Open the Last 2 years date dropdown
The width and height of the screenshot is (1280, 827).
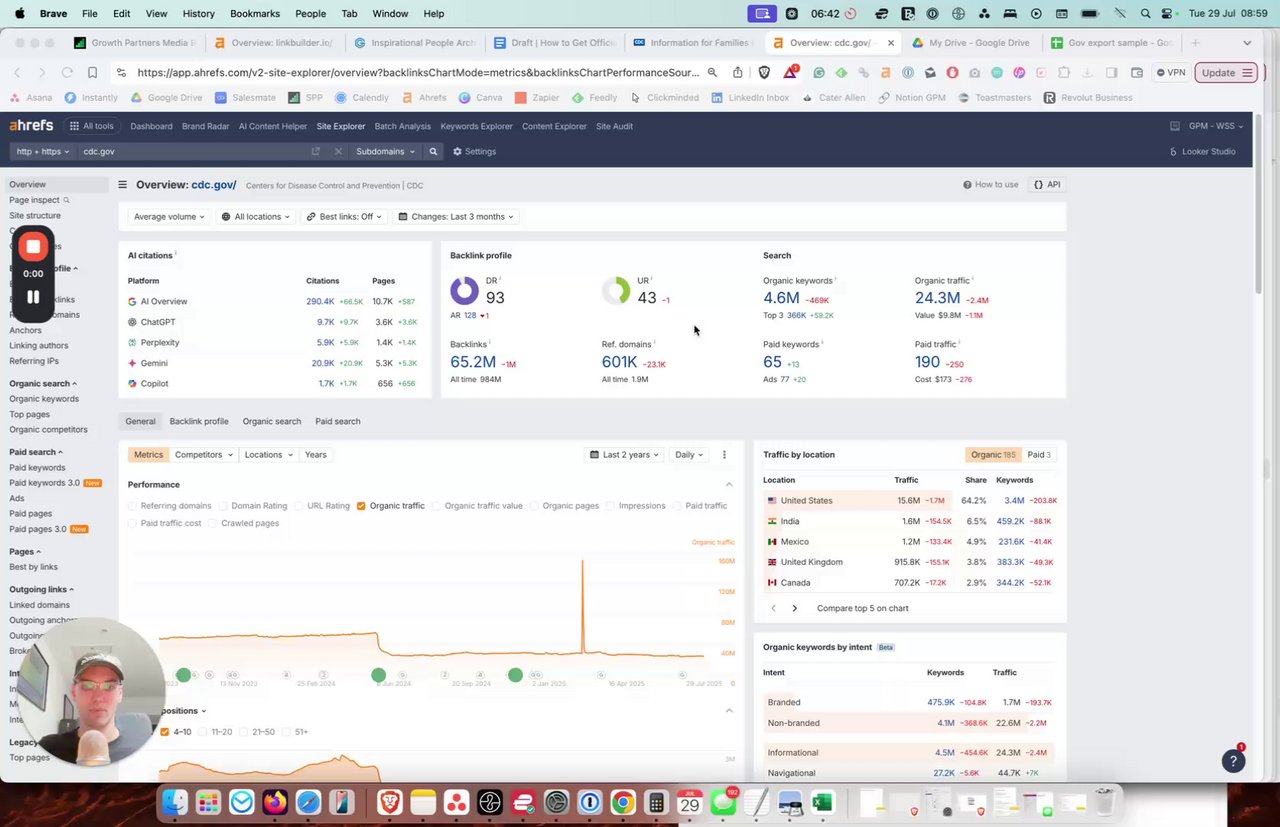[626, 455]
